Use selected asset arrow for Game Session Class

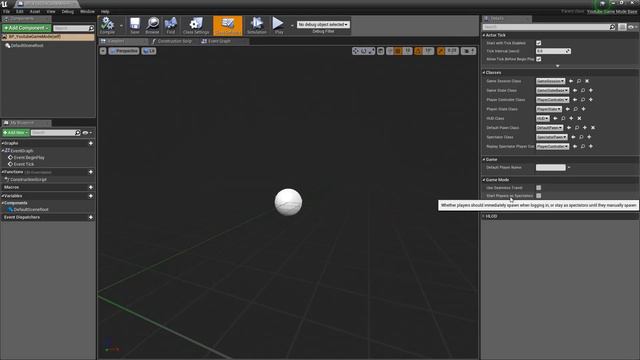(571, 81)
